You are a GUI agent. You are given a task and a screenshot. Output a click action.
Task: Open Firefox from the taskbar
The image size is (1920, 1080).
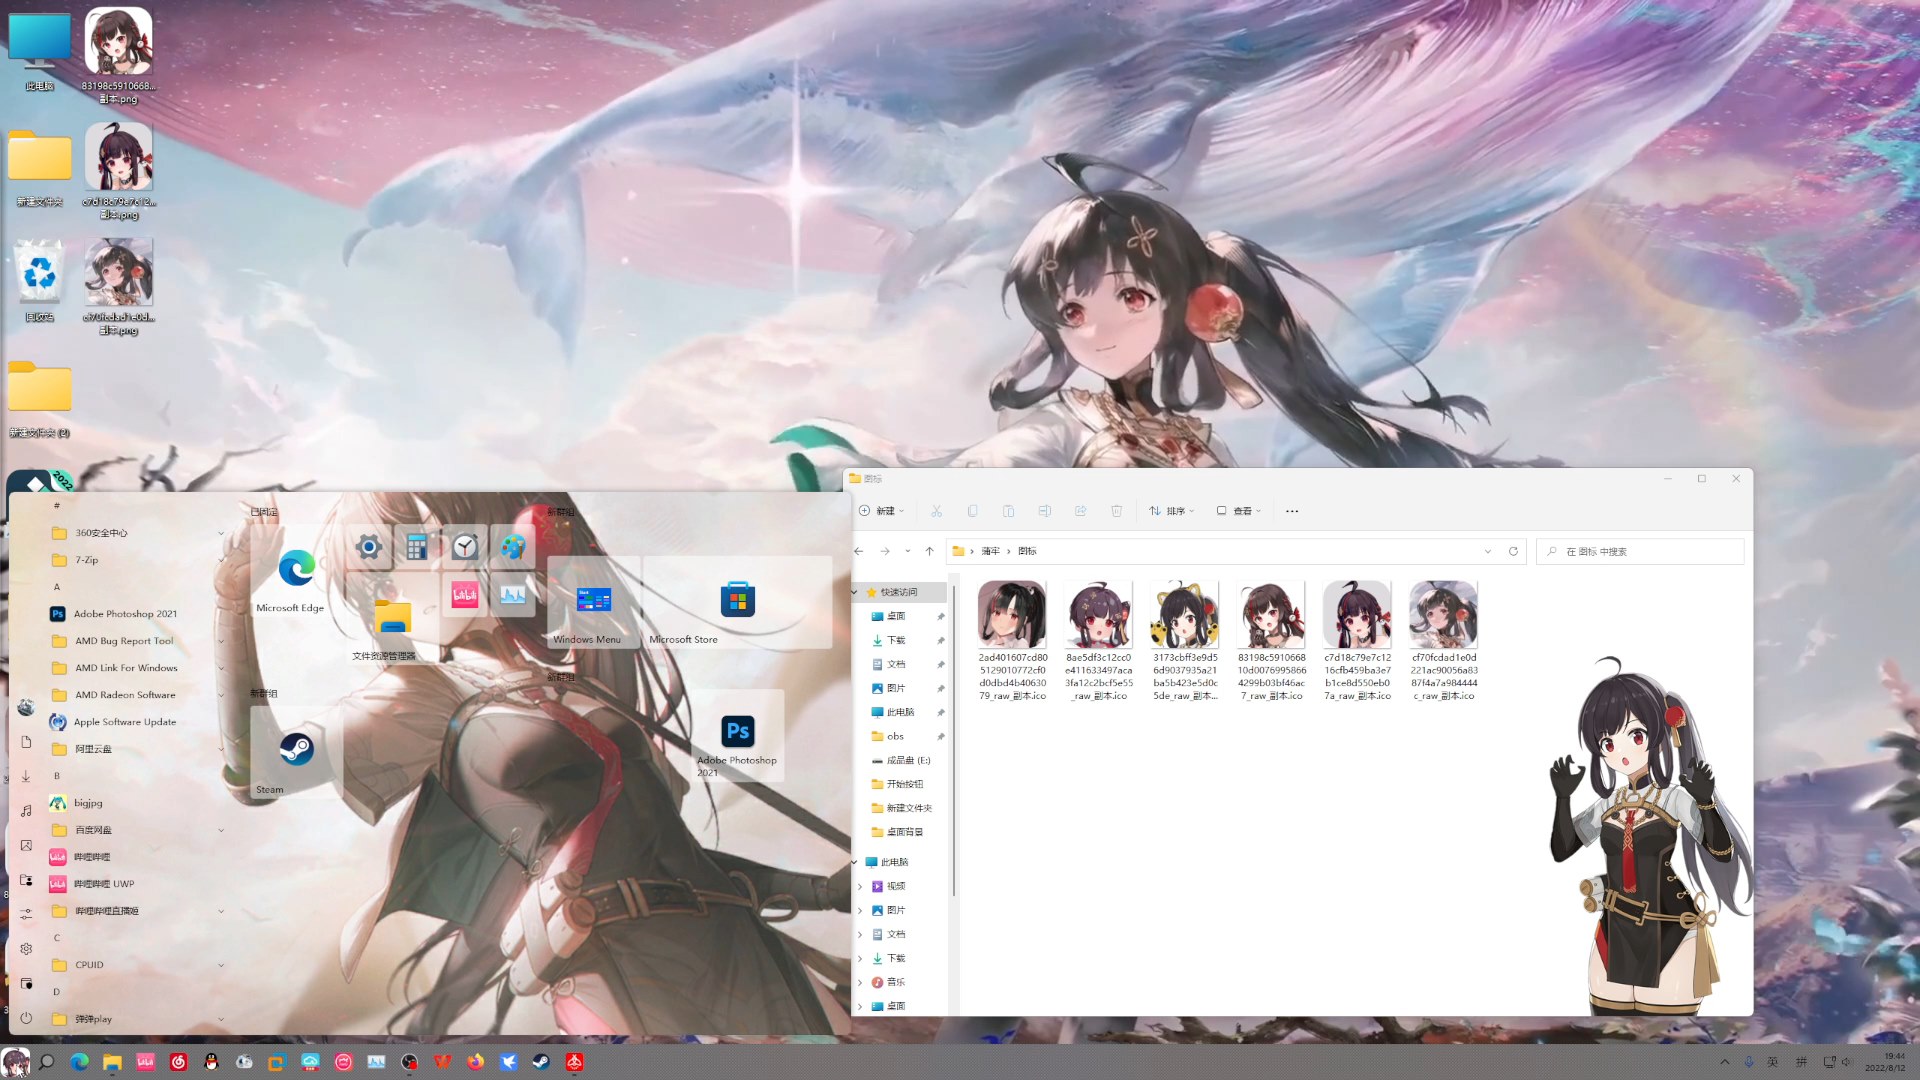[x=475, y=1062]
